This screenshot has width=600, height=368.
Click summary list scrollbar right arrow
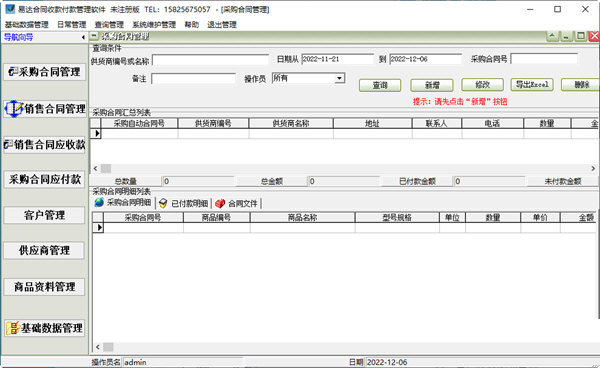593,168
